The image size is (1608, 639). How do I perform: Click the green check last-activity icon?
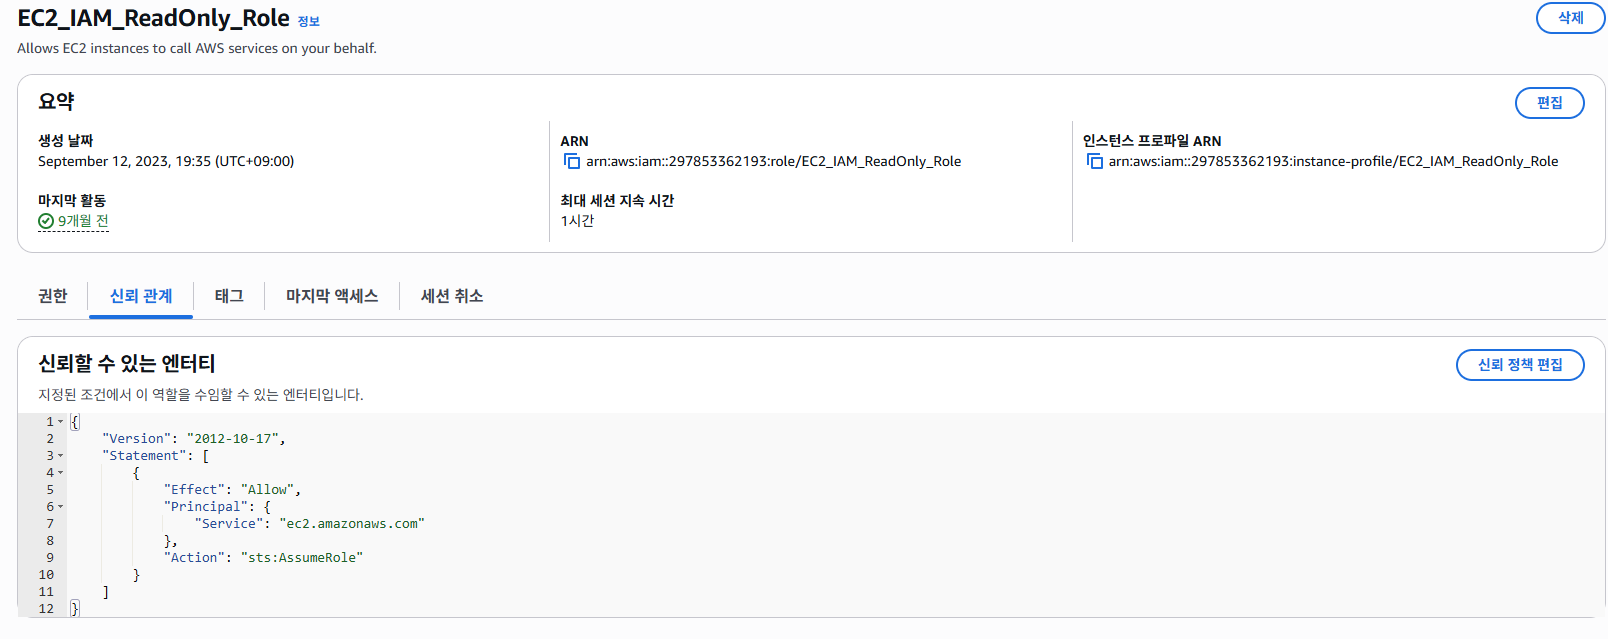(x=46, y=221)
